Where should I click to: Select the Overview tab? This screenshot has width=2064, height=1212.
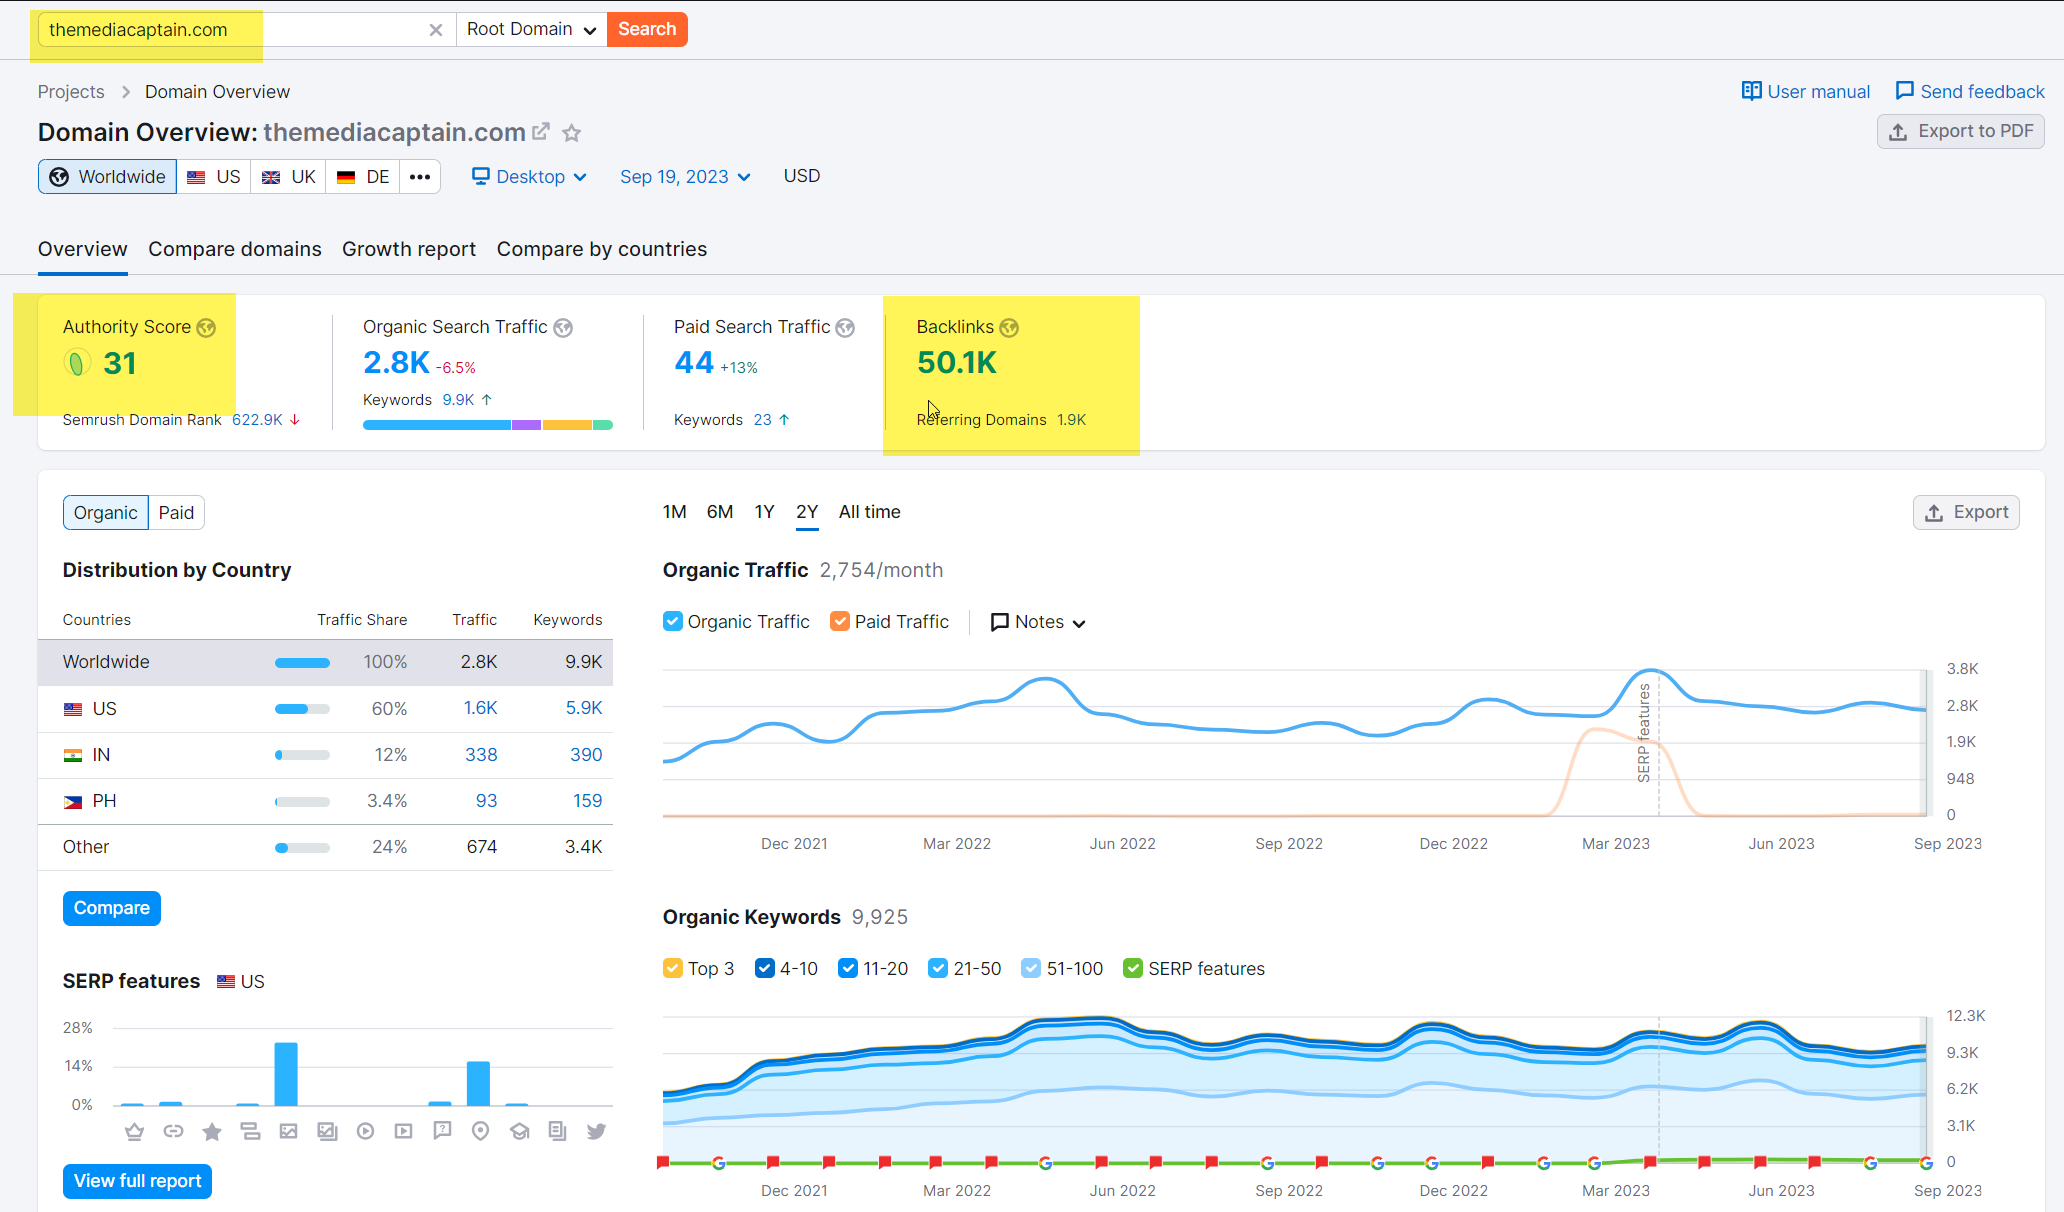[x=83, y=249]
